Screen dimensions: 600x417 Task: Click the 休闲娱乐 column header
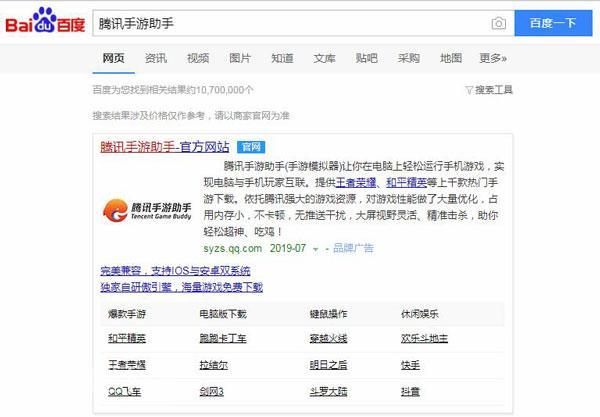click(419, 314)
